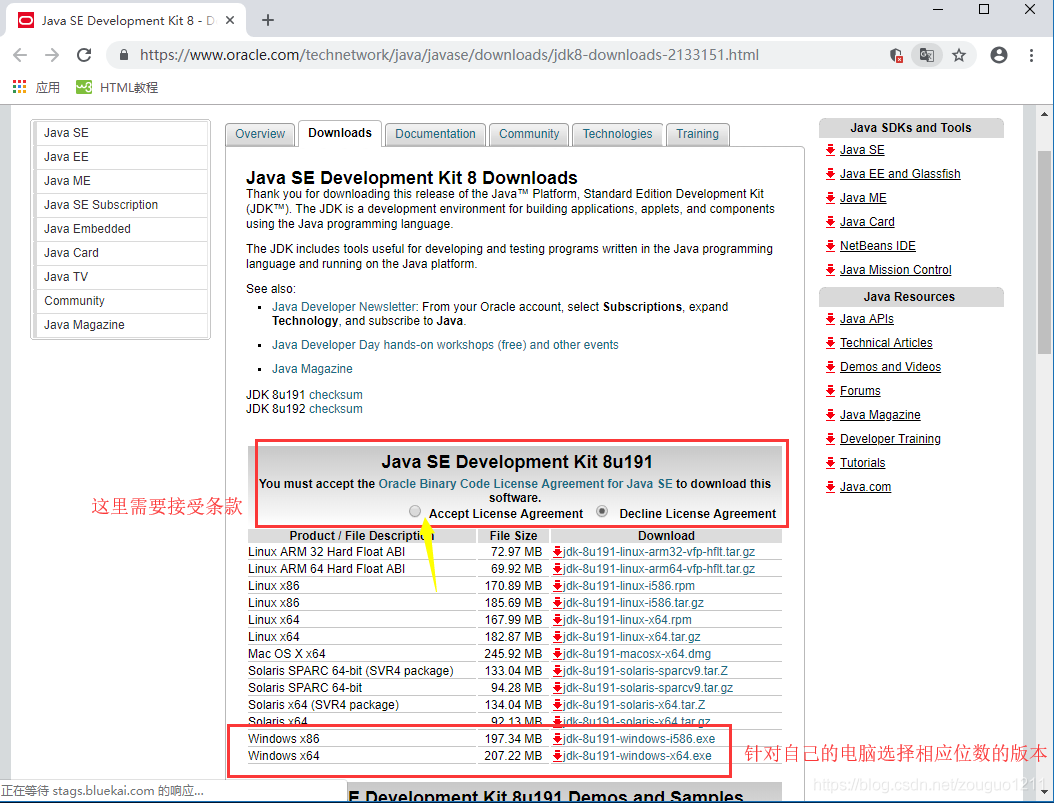
Task: Click download icon for jdk-8u191-windows-i586.exe
Action: tap(557, 739)
